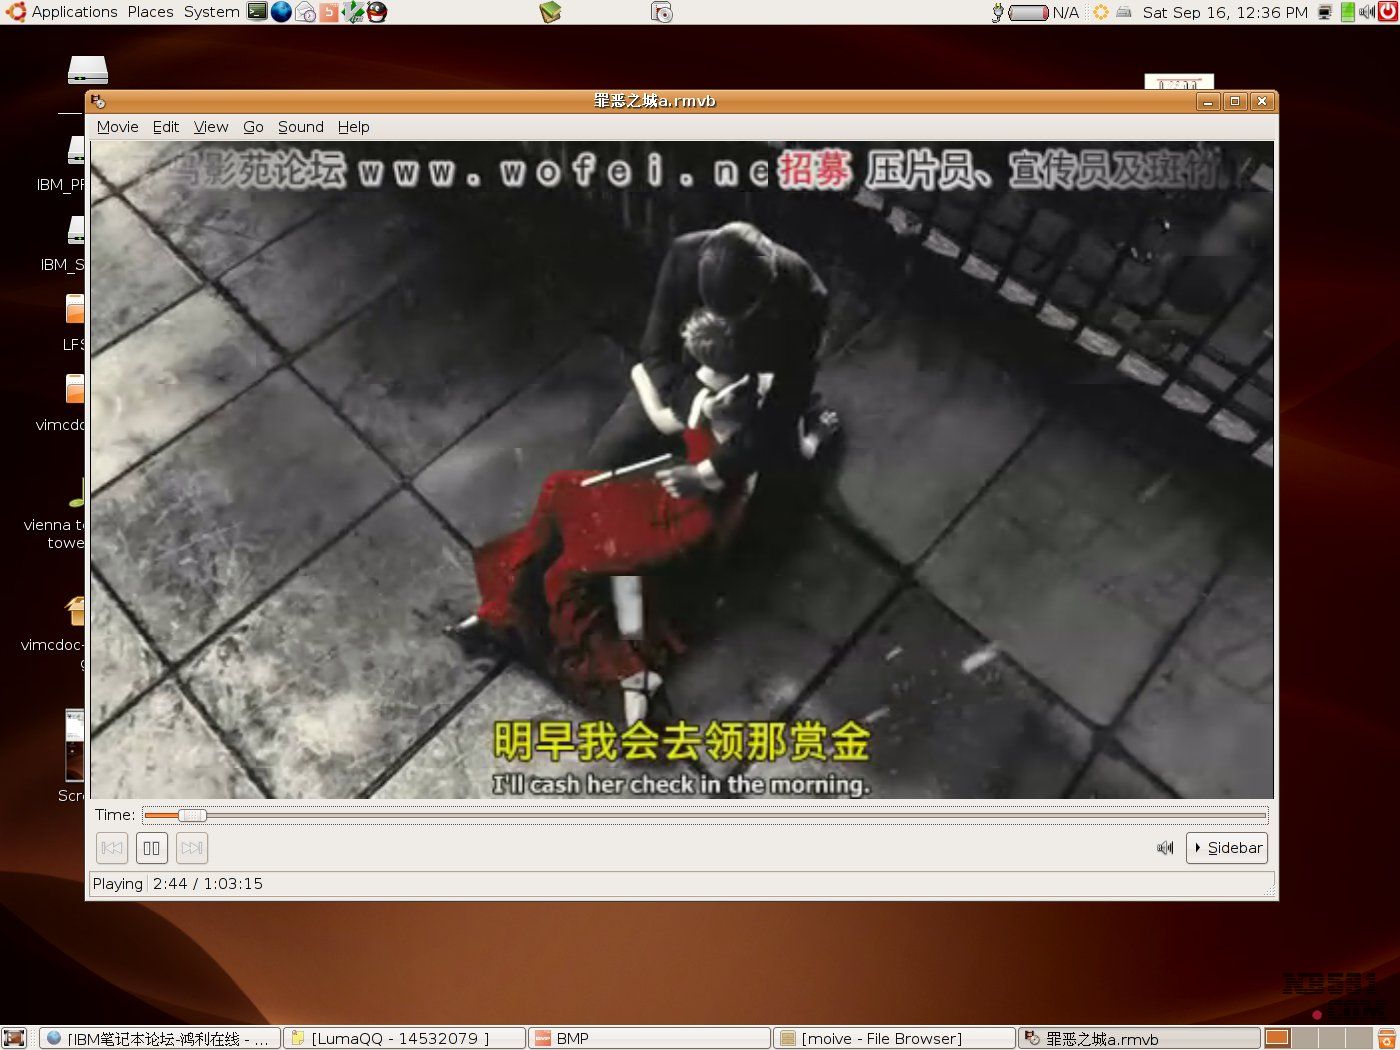
Task: Select the IBM_PR drive desktop icon
Action: (76, 150)
